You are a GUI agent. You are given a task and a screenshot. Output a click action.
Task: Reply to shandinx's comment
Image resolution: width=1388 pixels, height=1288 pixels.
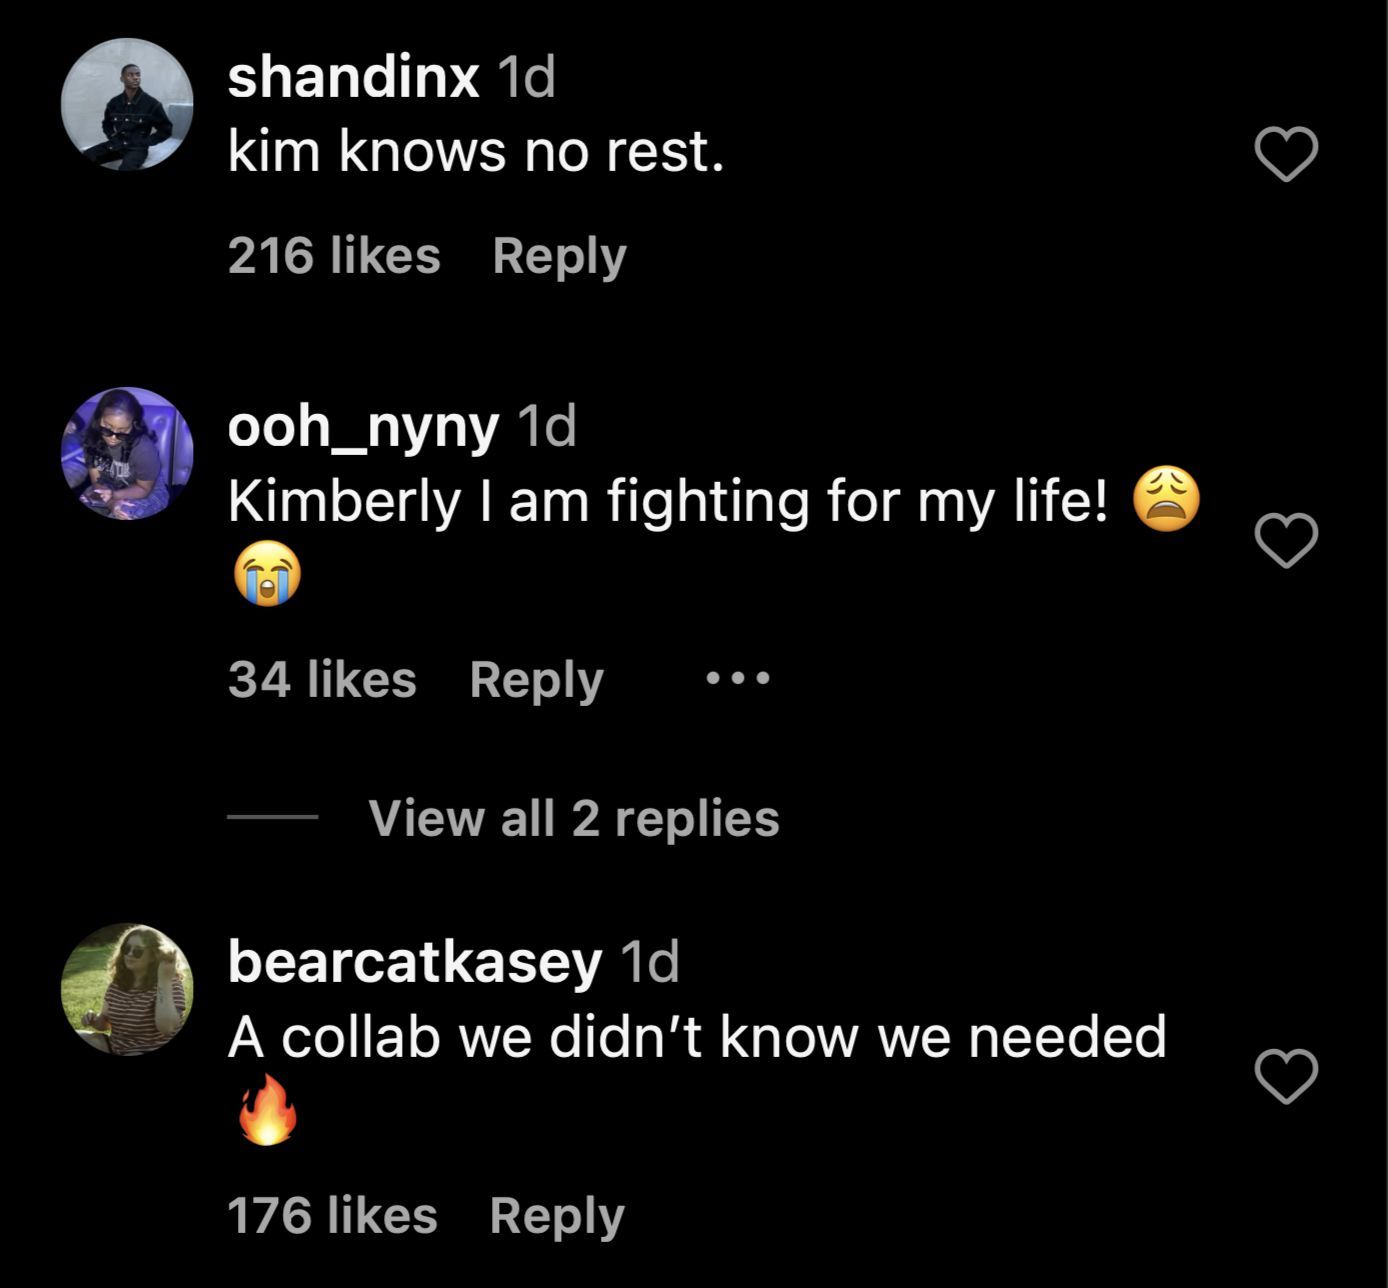pyautogui.click(x=559, y=256)
